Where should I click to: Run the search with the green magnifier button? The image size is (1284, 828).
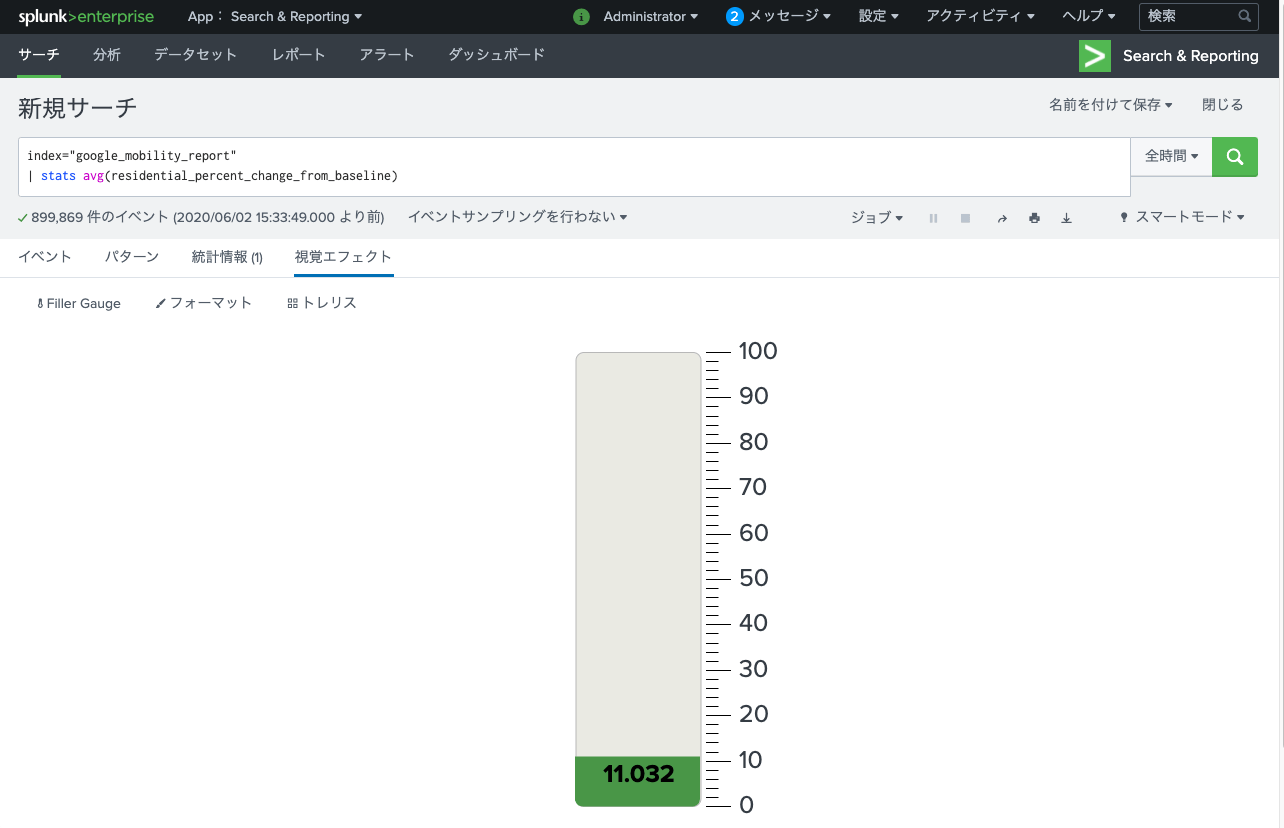coord(1234,157)
